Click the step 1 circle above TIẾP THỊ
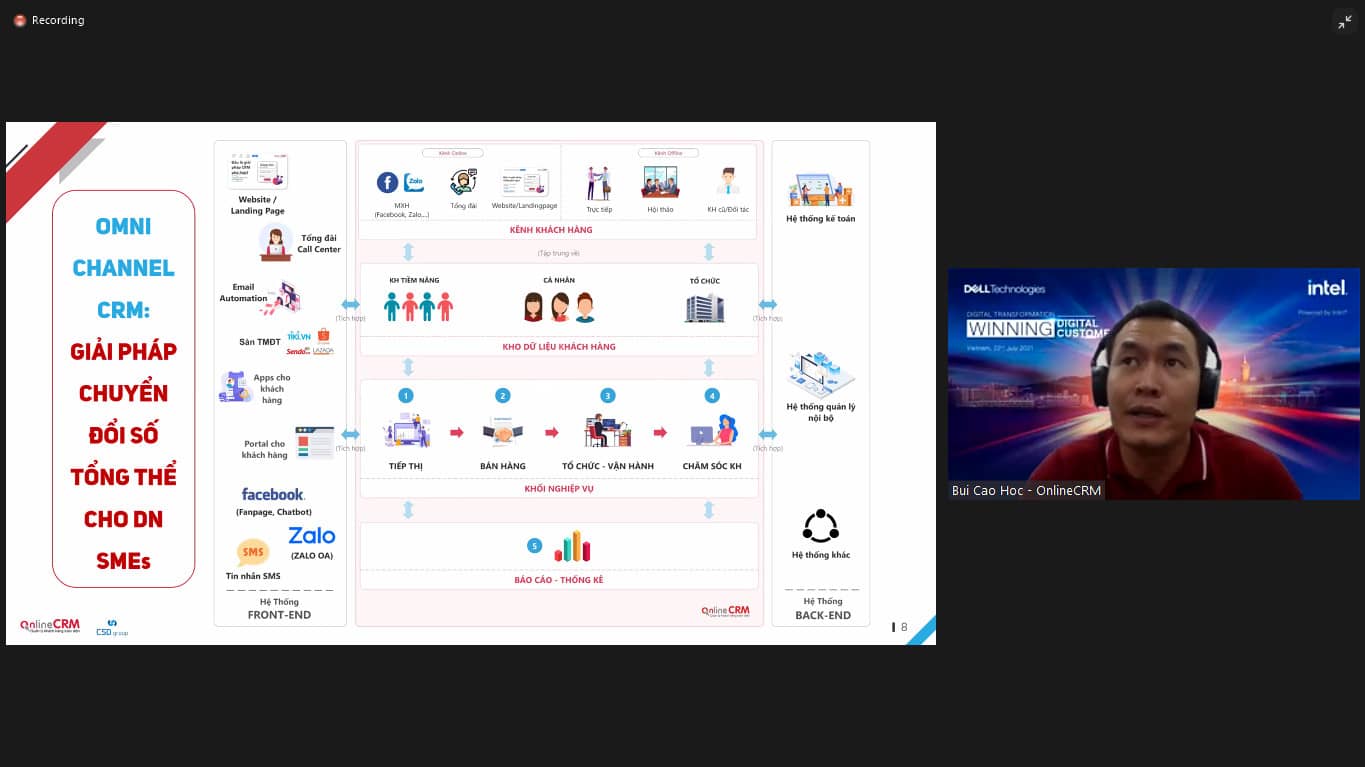This screenshot has width=1365, height=767. pyautogui.click(x=405, y=396)
